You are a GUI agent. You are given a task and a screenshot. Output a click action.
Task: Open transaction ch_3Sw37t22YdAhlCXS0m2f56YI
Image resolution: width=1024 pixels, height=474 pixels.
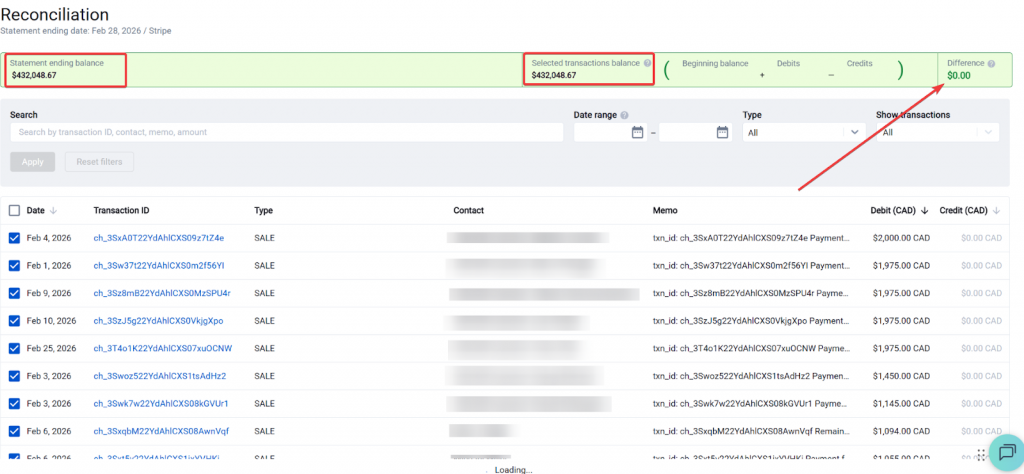[x=159, y=266]
